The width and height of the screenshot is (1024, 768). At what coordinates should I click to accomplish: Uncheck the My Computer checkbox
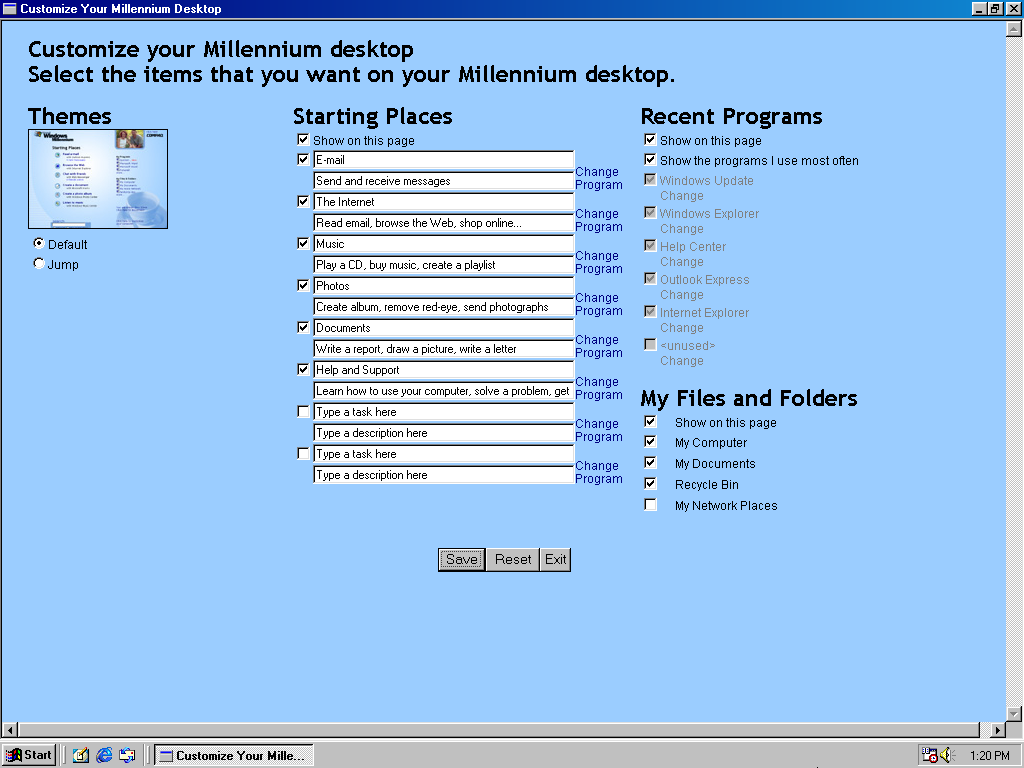coord(650,441)
